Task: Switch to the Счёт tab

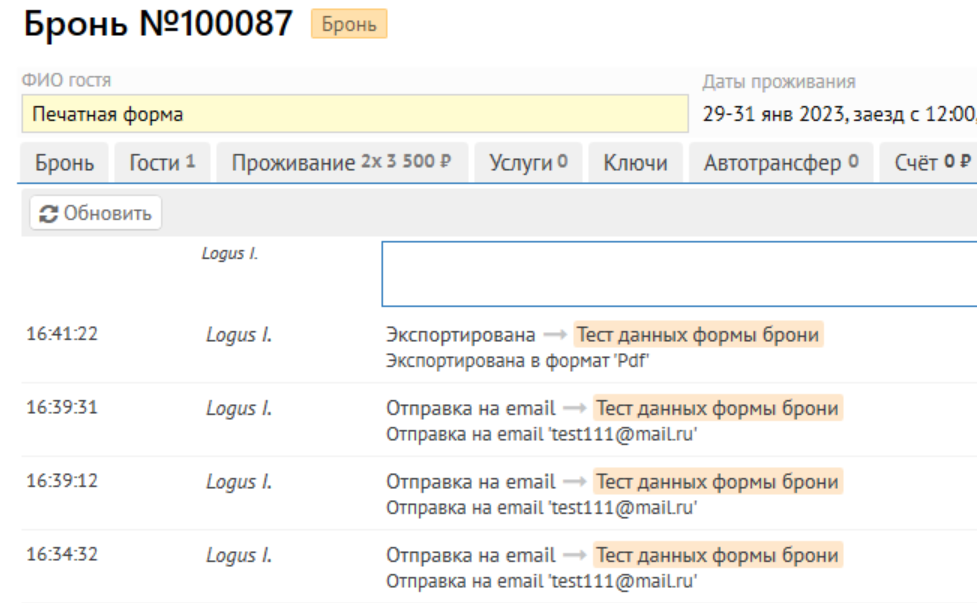Action: coord(930,163)
